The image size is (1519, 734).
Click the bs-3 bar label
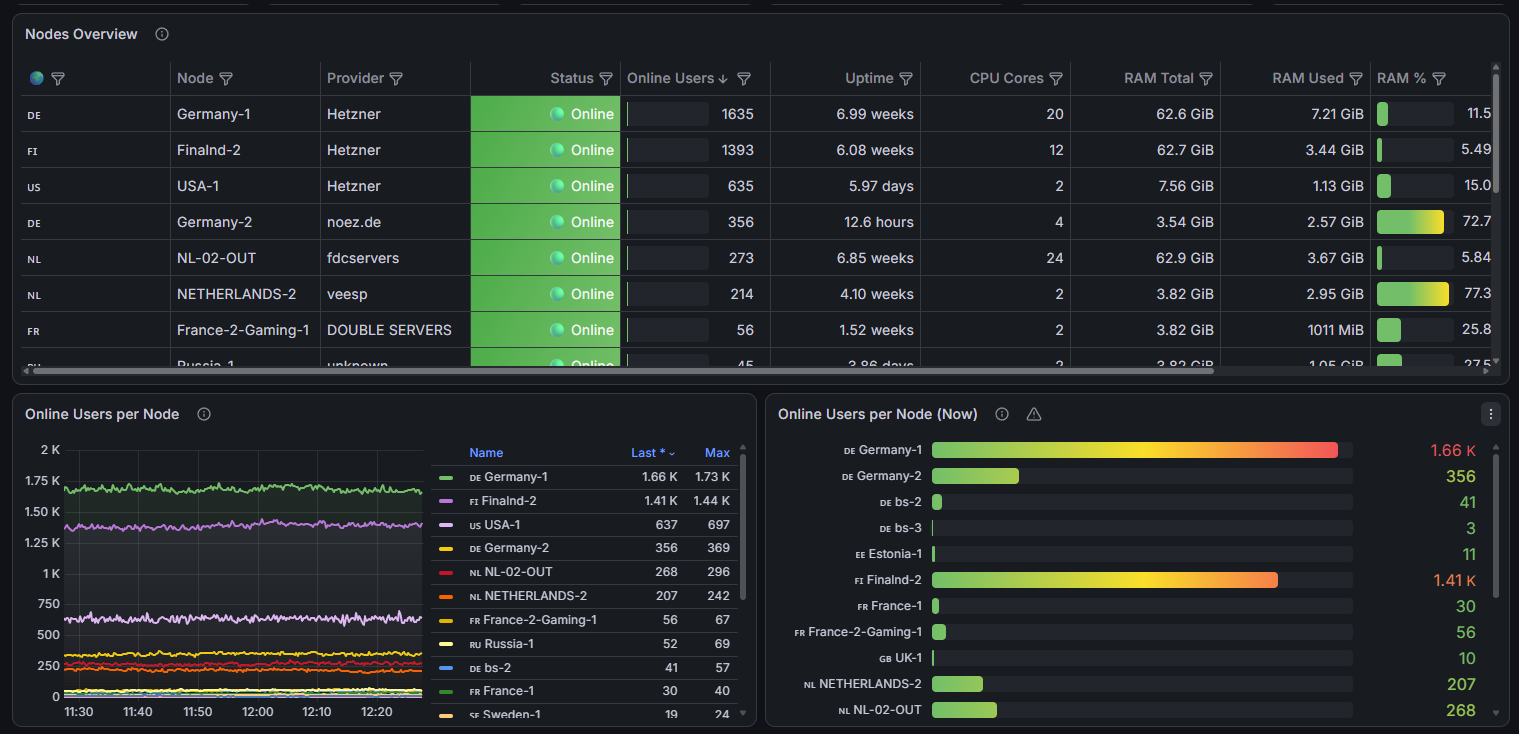(x=901, y=528)
